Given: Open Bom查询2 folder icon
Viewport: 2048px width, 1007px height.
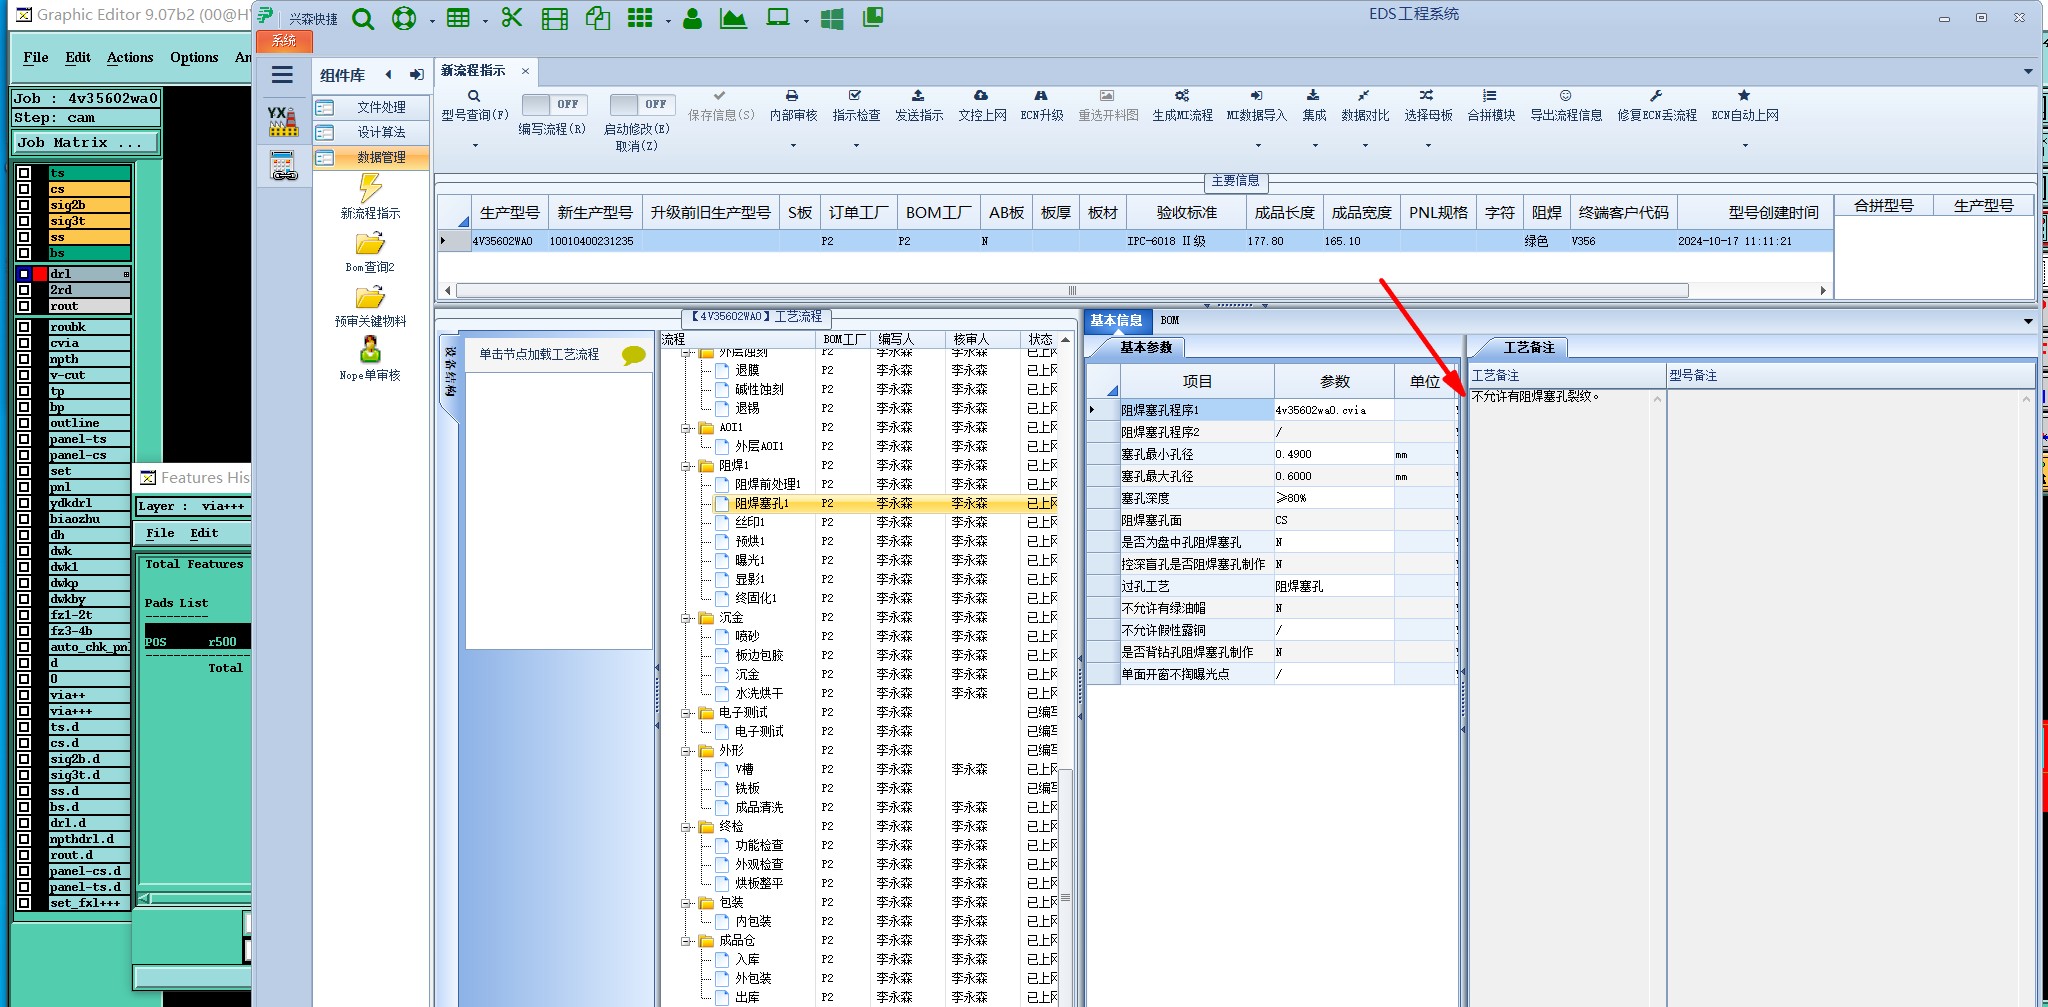Looking at the screenshot, I should pyautogui.click(x=370, y=243).
